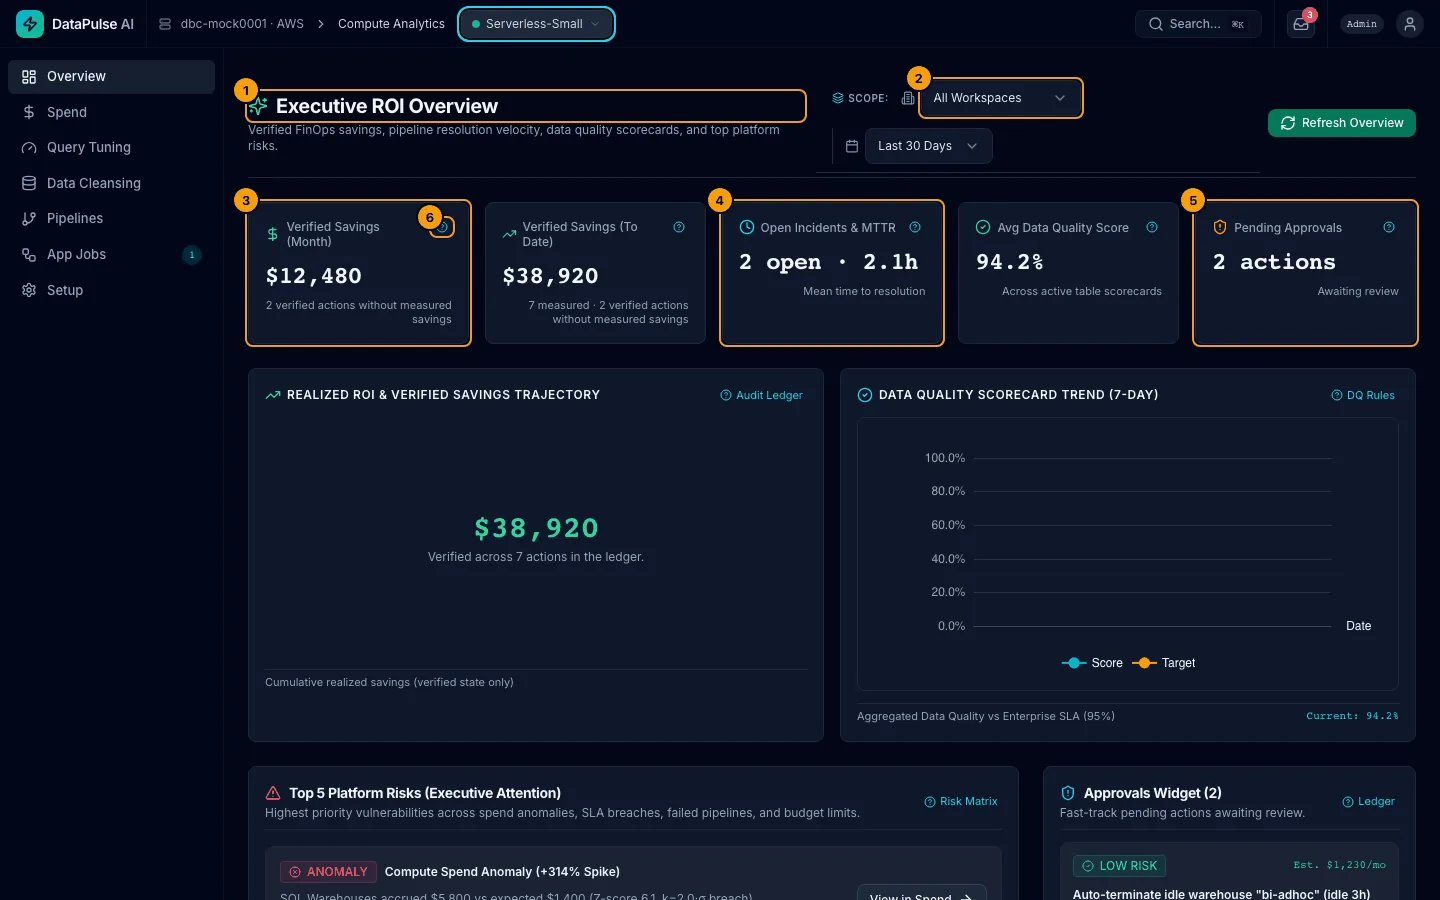1440x900 pixels.
Task: Click the LOW RISK badge in Approvals Widget
Action: pyautogui.click(x=1119, y=866)
